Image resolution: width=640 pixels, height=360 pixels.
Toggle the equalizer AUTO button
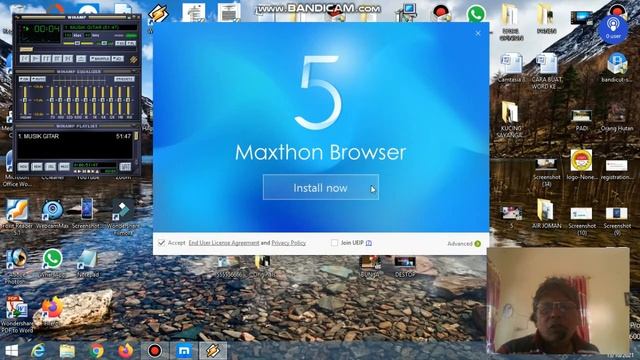[38, 79]
